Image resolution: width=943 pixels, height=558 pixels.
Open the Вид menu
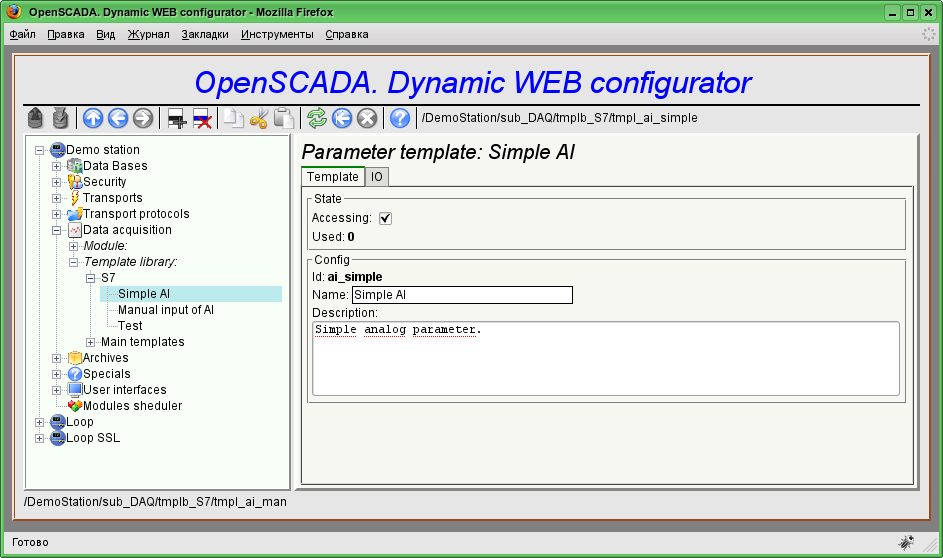(x=105, y=34)
